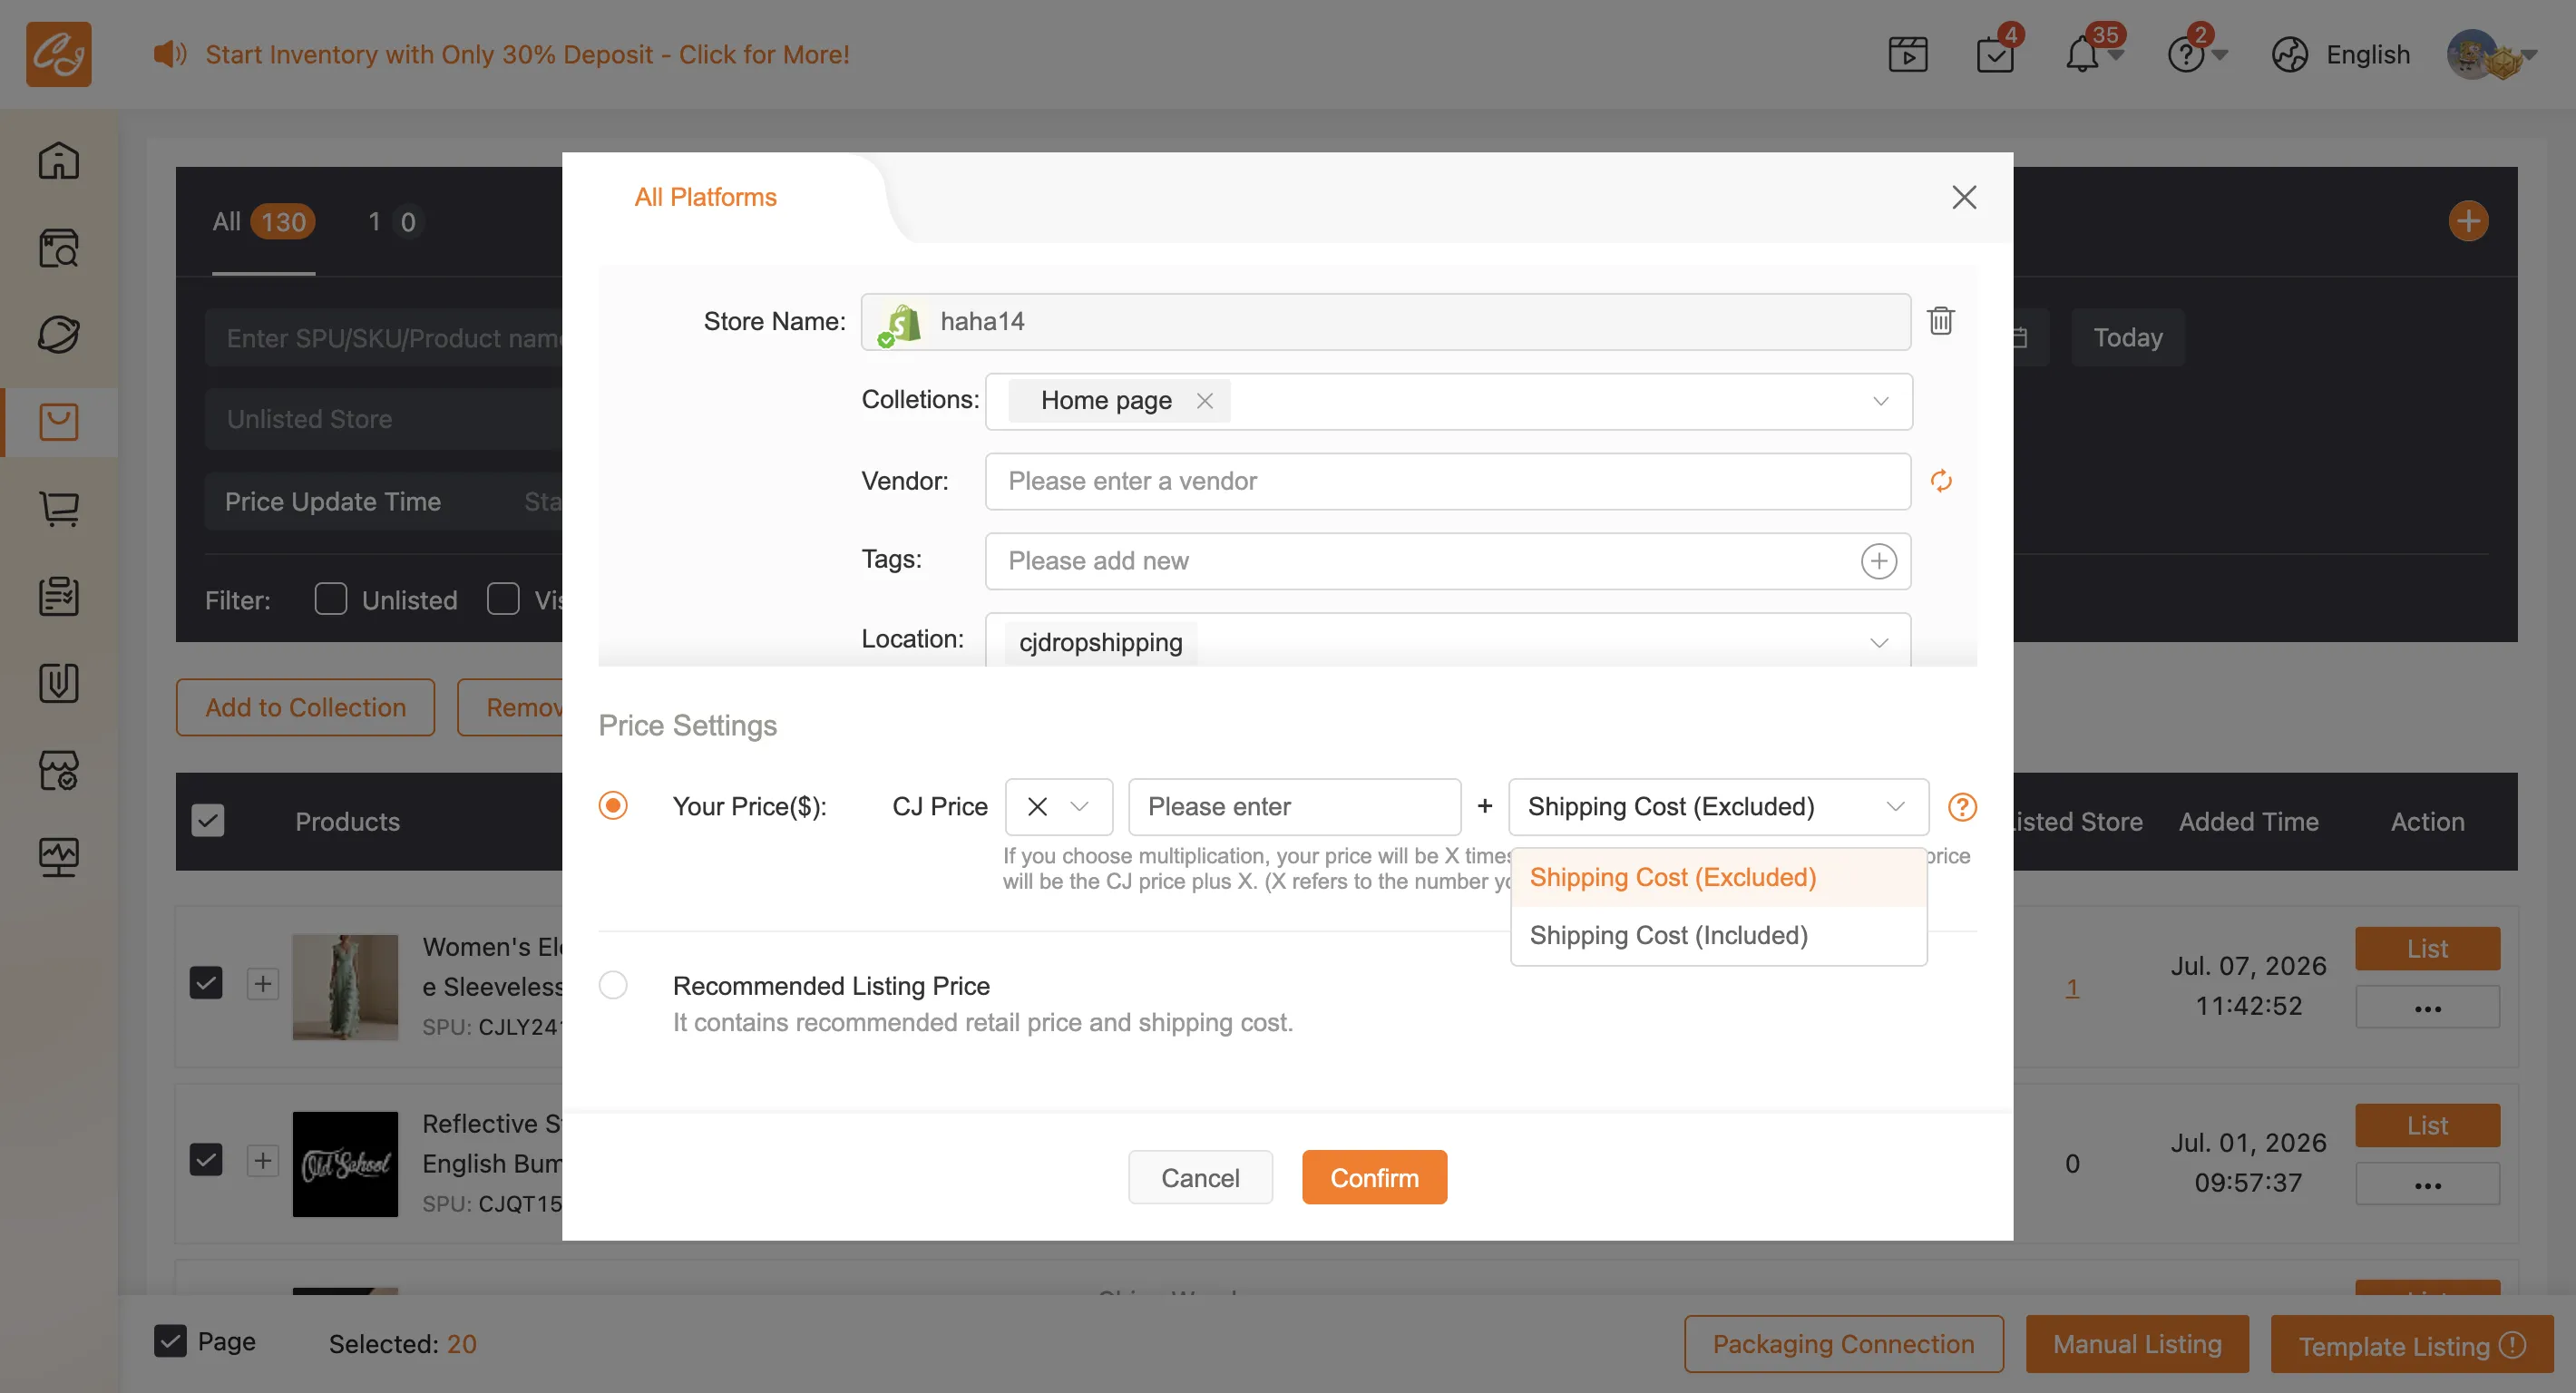Viewport: 2576px width, 1393px height.
Task: Open the Location cjdropshipping dropdown
Action: (1448, 641)
